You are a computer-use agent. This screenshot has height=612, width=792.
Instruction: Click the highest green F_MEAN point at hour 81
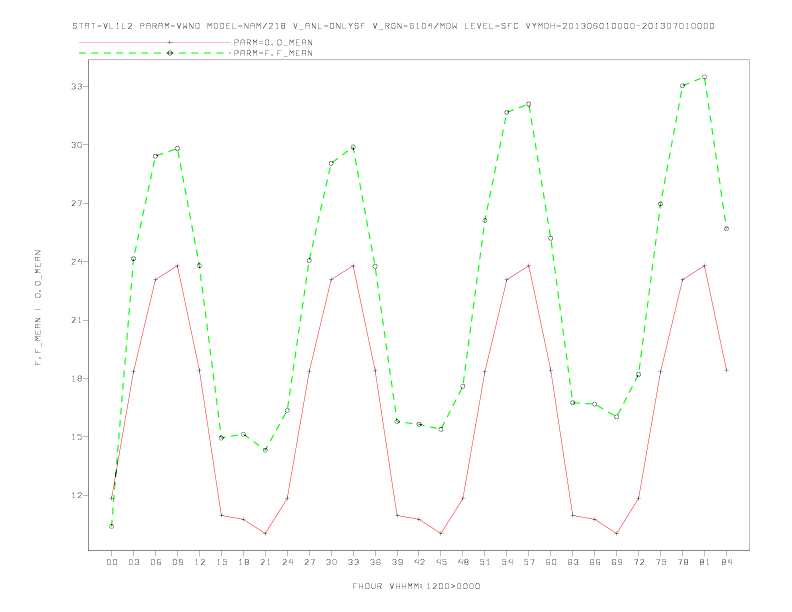tap(705, 77)
